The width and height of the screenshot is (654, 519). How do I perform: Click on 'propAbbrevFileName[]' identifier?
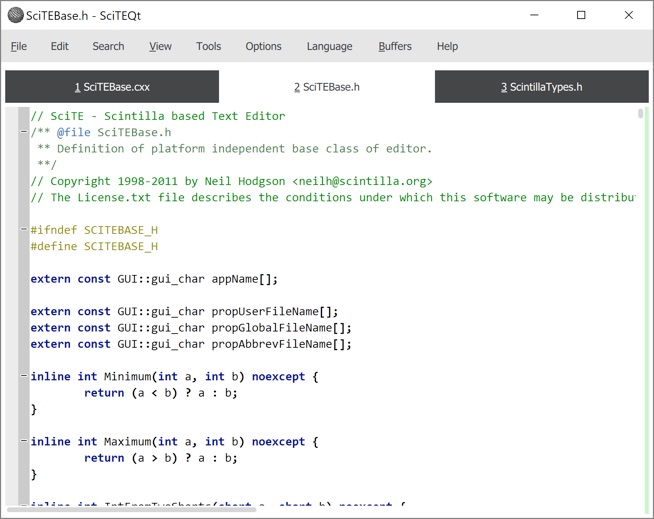pyautogui.click(x=279, y=344)
